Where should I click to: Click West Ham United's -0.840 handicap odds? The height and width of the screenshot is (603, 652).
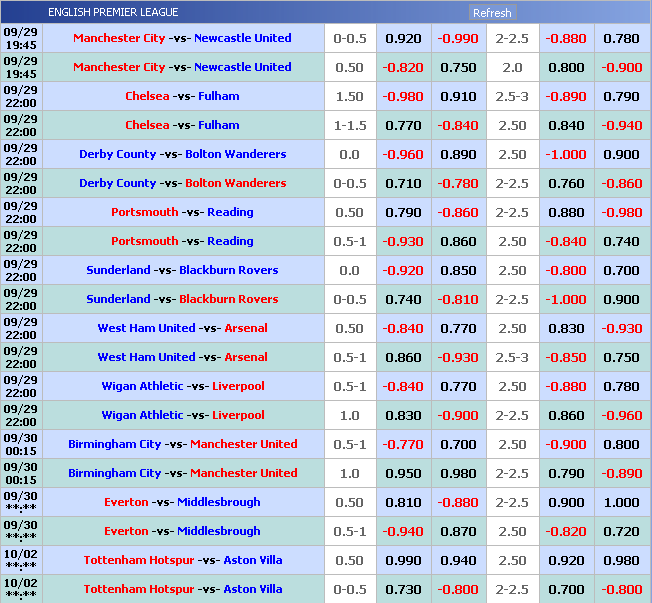(403, 328)
